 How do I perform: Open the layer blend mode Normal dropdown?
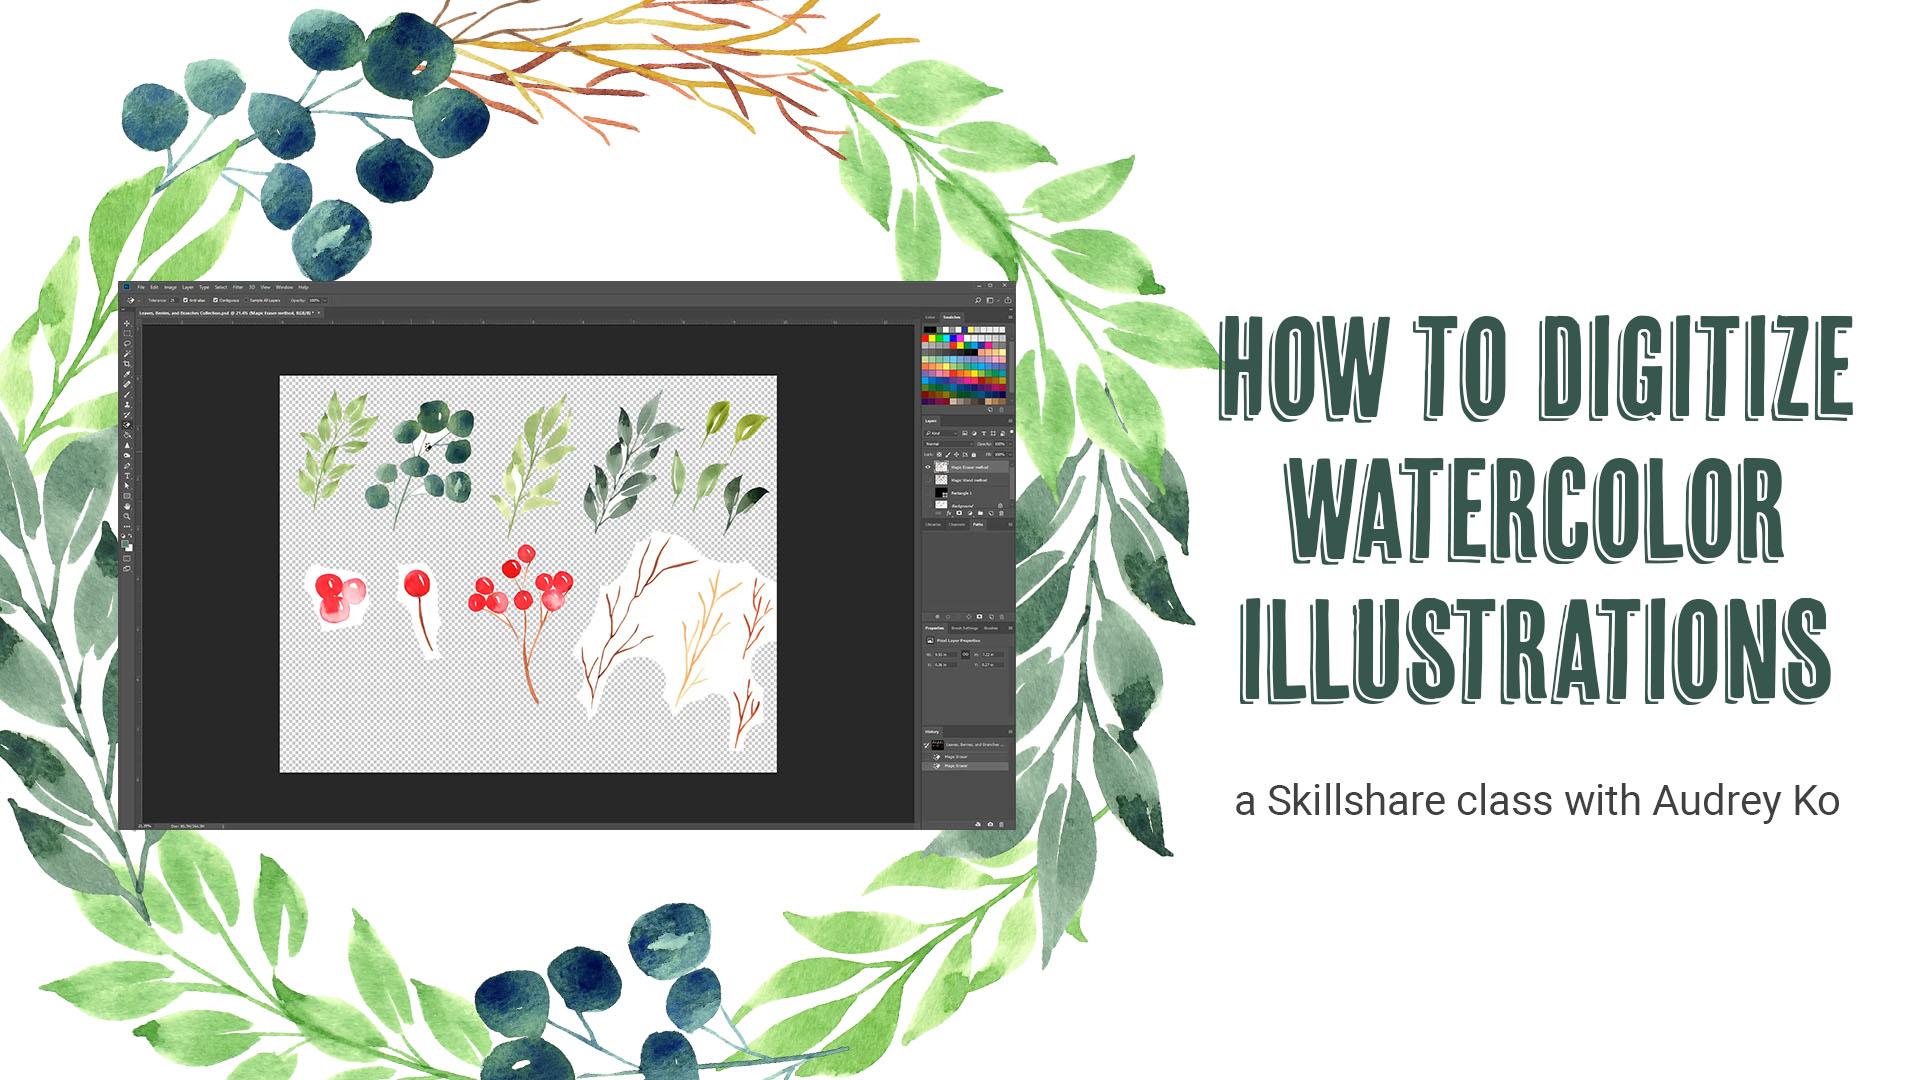tap(949, 444)
